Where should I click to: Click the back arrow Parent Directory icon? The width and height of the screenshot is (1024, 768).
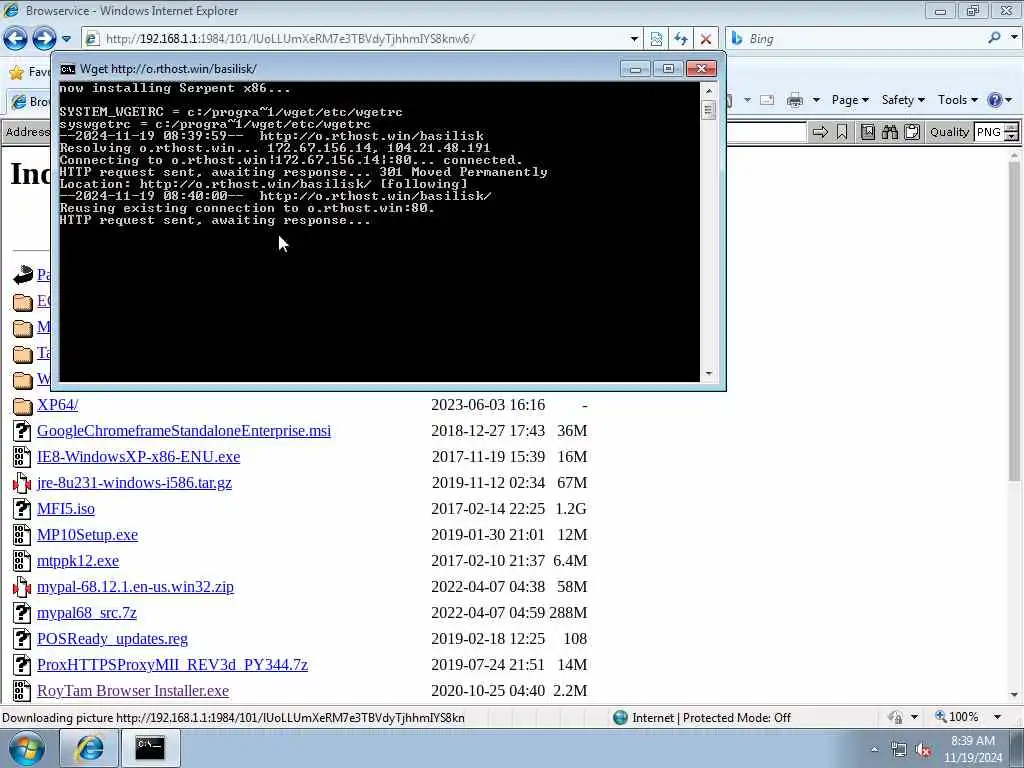(x=23, y=275)
